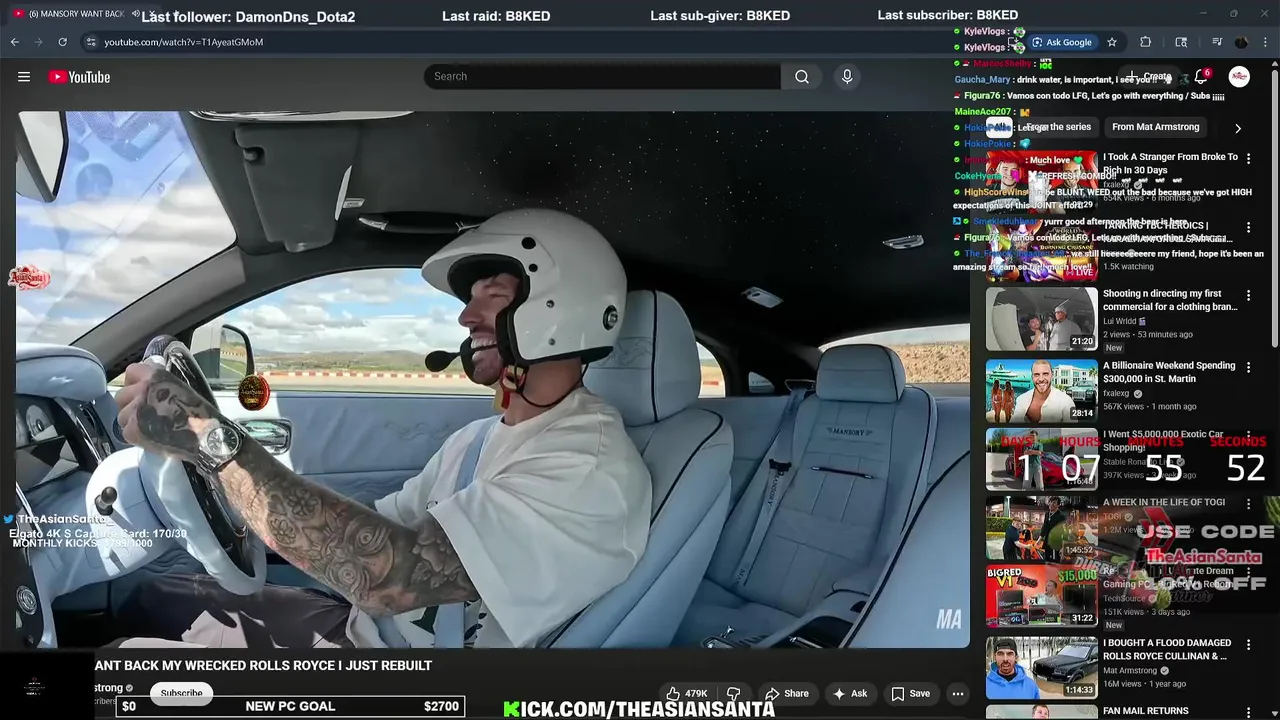The image size is (1280, 720).
Task: Click the YouTube search magnifier button
Action: tap(802, 77)
